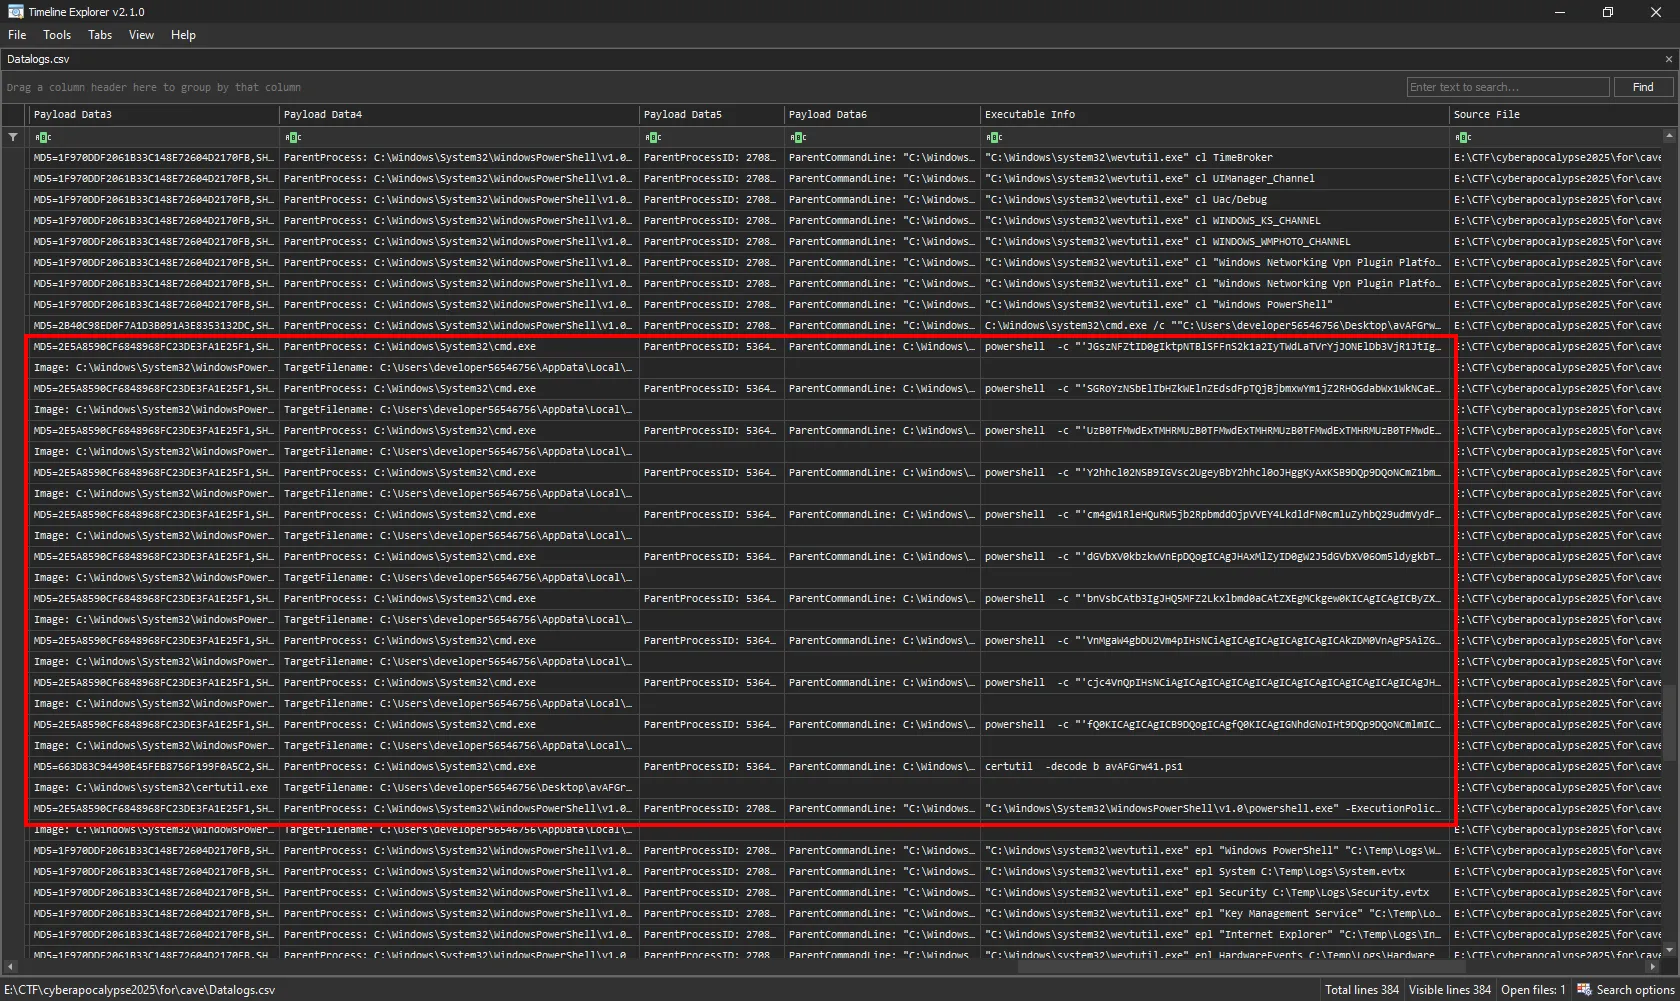The height and width of the screenshot is (1001, 1680).
Task: Open the Tools menu
Action: [x=57, y=35]
